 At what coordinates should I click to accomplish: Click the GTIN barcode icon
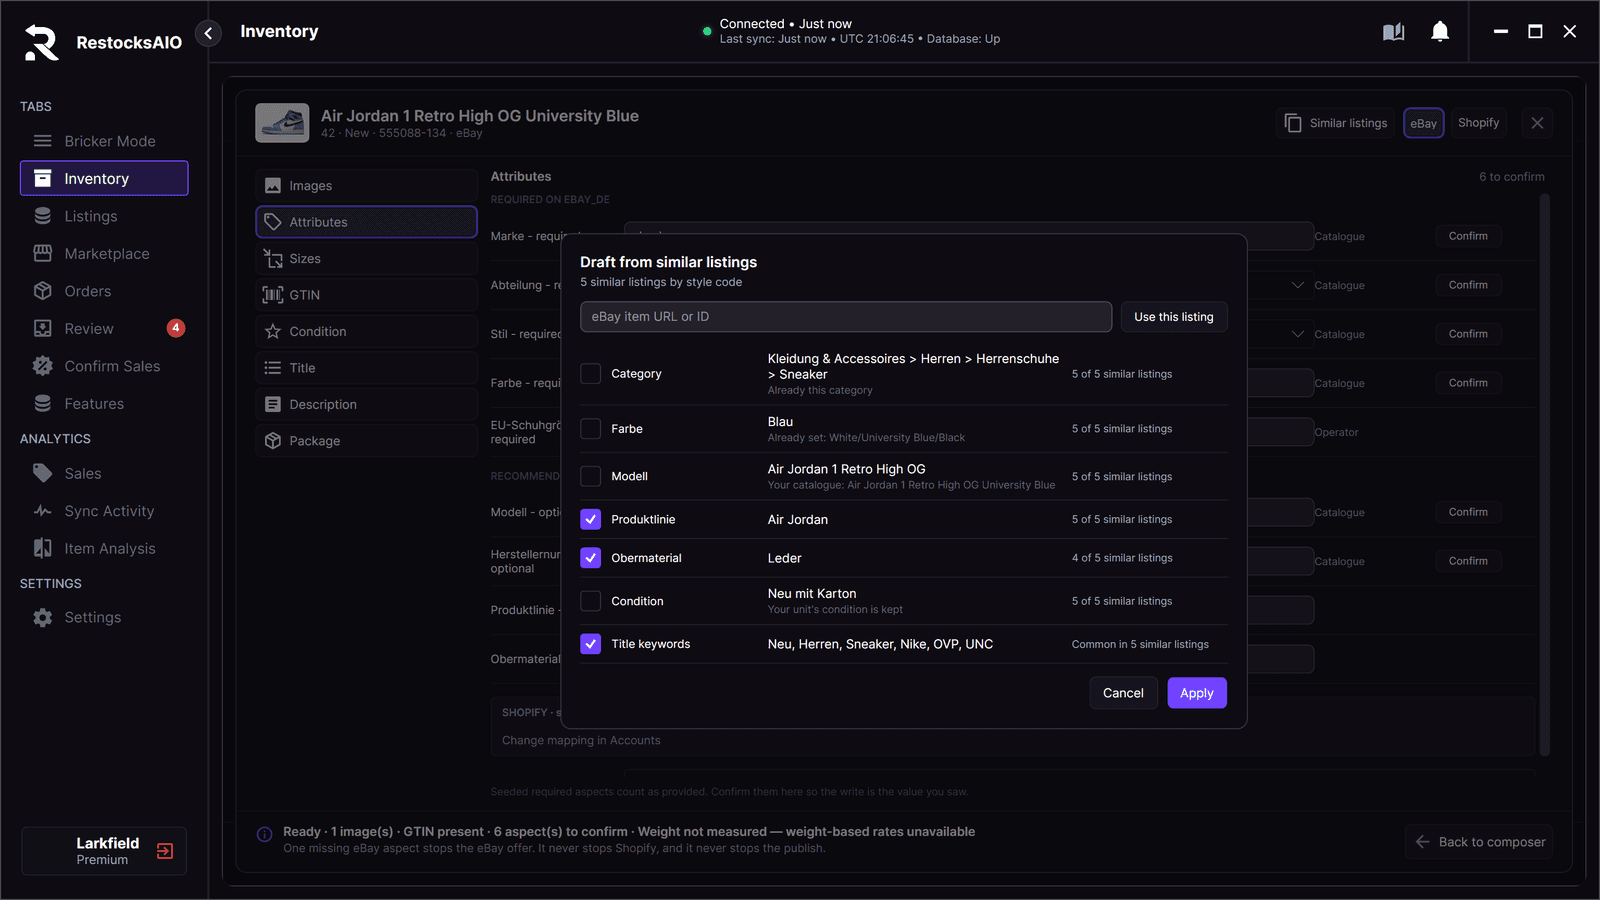pyautogui.click(x=273, y=295)
